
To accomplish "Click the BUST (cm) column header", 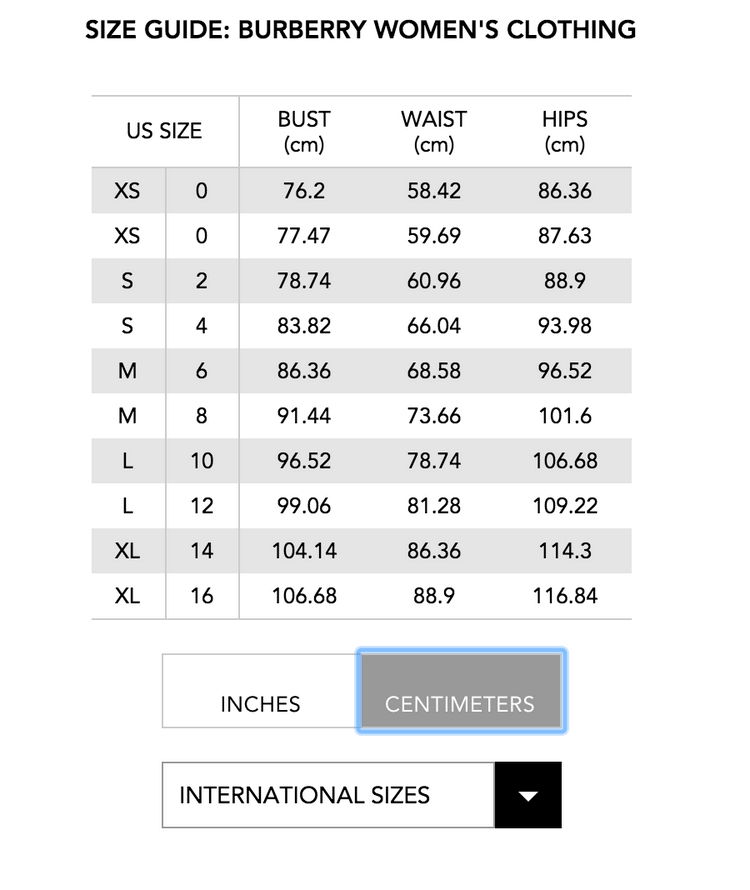I will [304, 131].
